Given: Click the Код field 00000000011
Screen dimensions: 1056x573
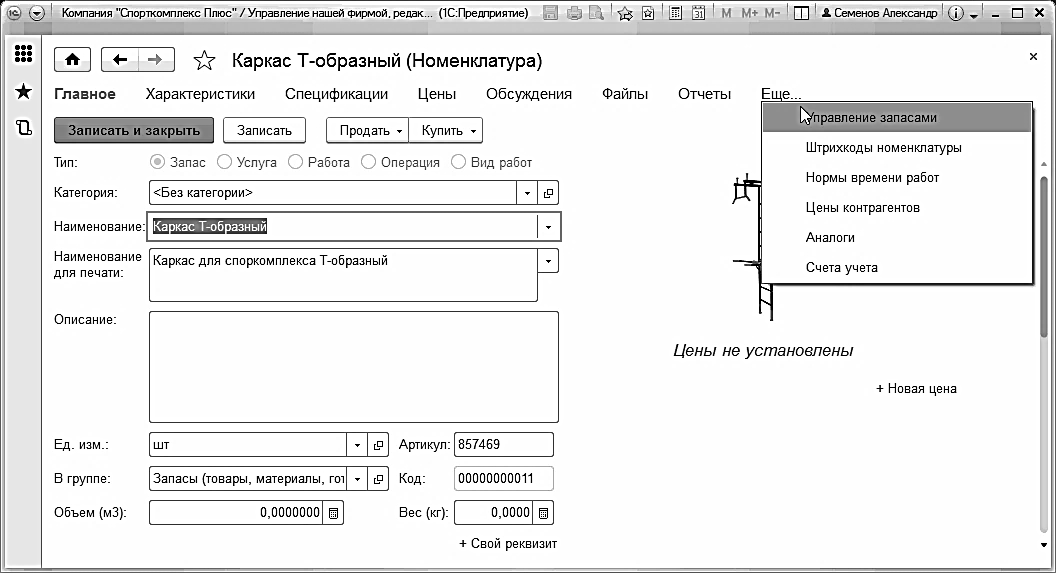Looking at the screenshot, I should (504, 479).
